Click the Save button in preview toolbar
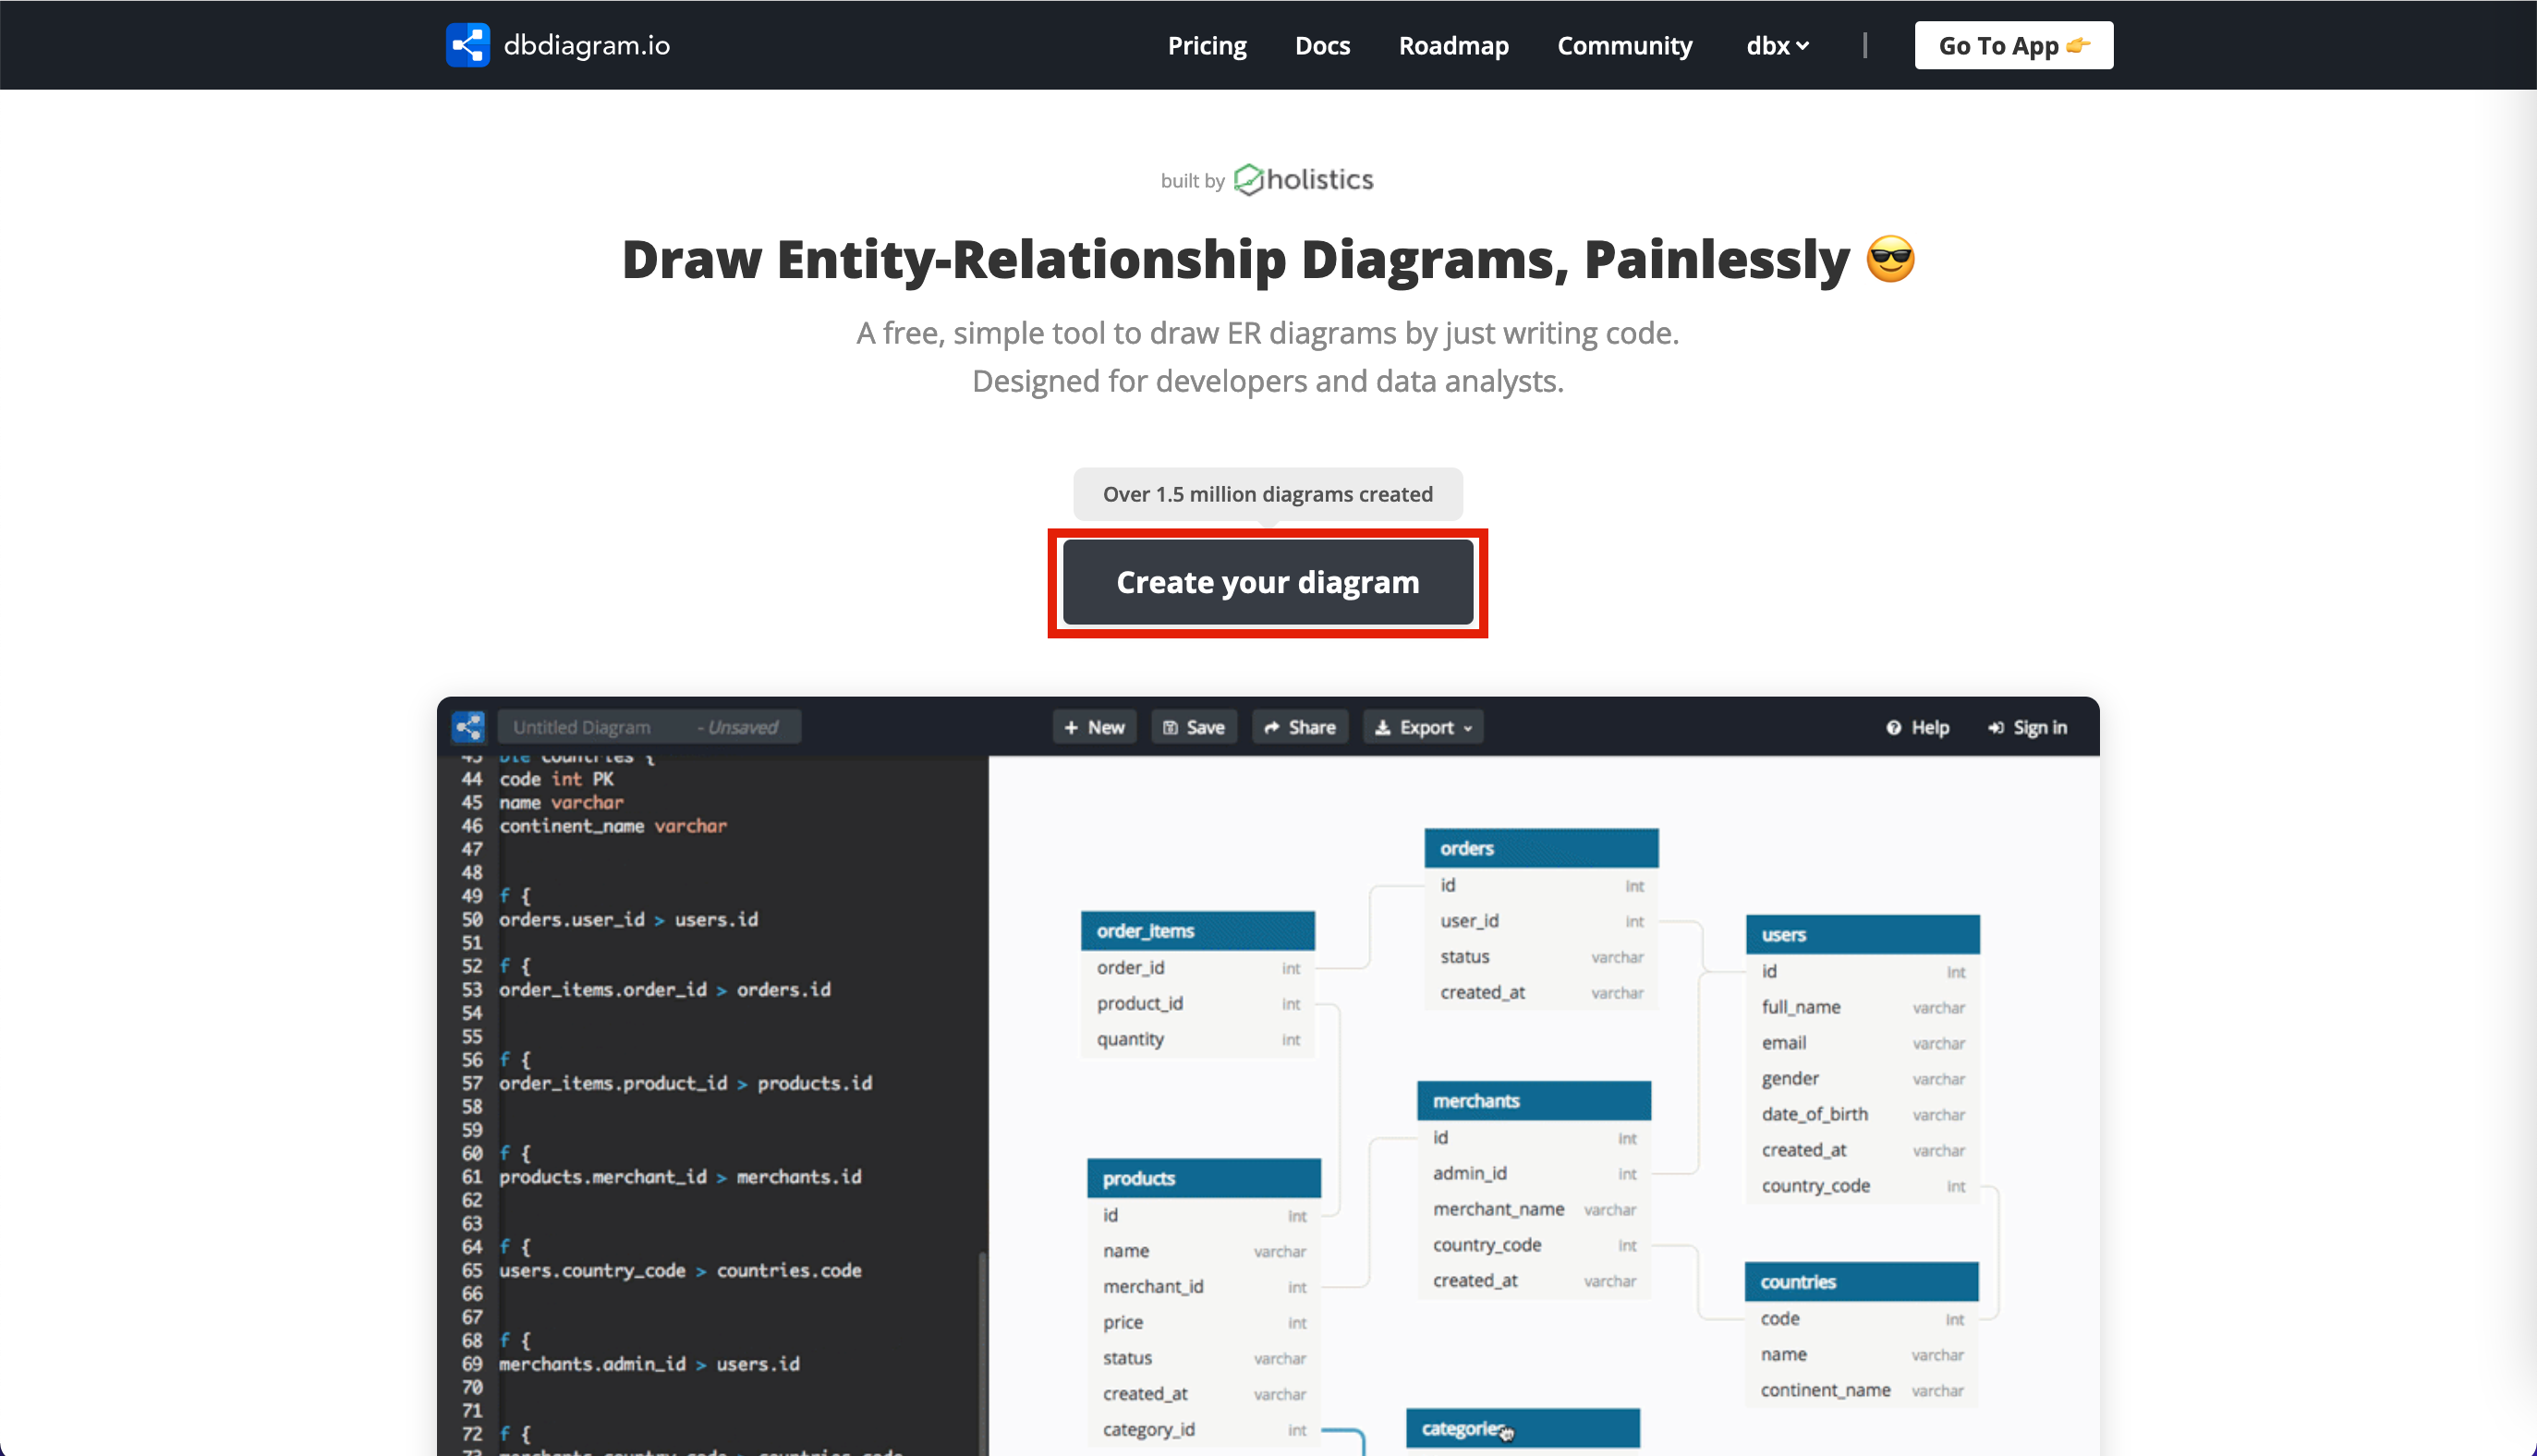The width and height of the screenshot is (2537, 1456). tap(1194, 727)
